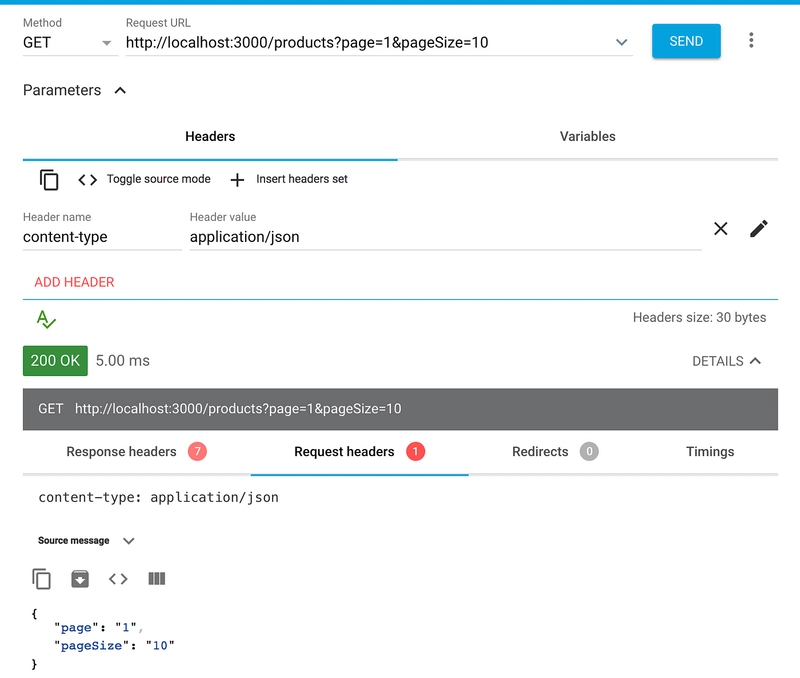Expand the Request URL history chevron
800x678 pixels.
pos(621,42)
